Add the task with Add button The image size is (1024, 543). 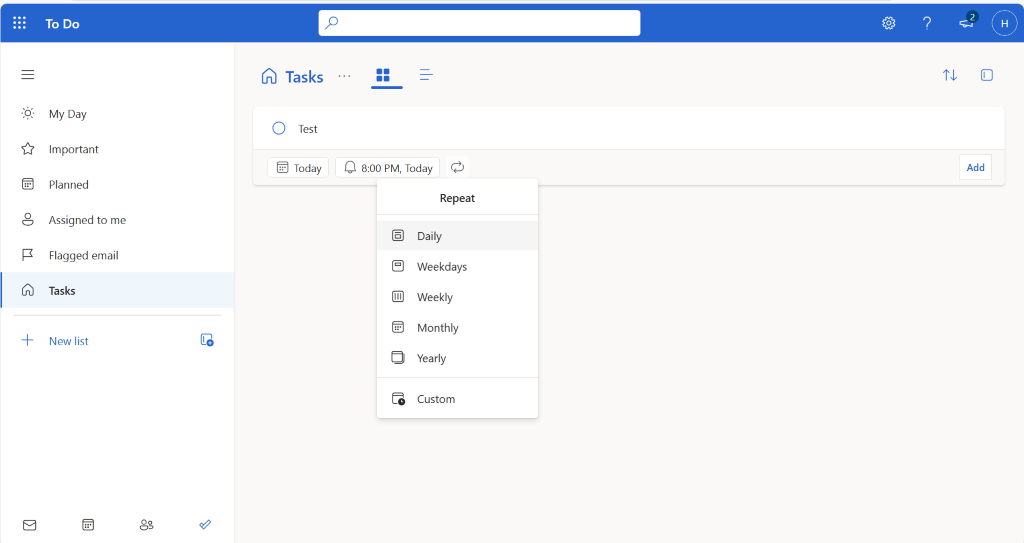(x=975, y=167)
